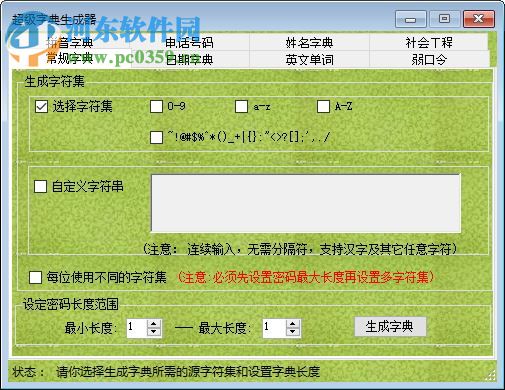Switch to the 电话号码 tab

189,43
